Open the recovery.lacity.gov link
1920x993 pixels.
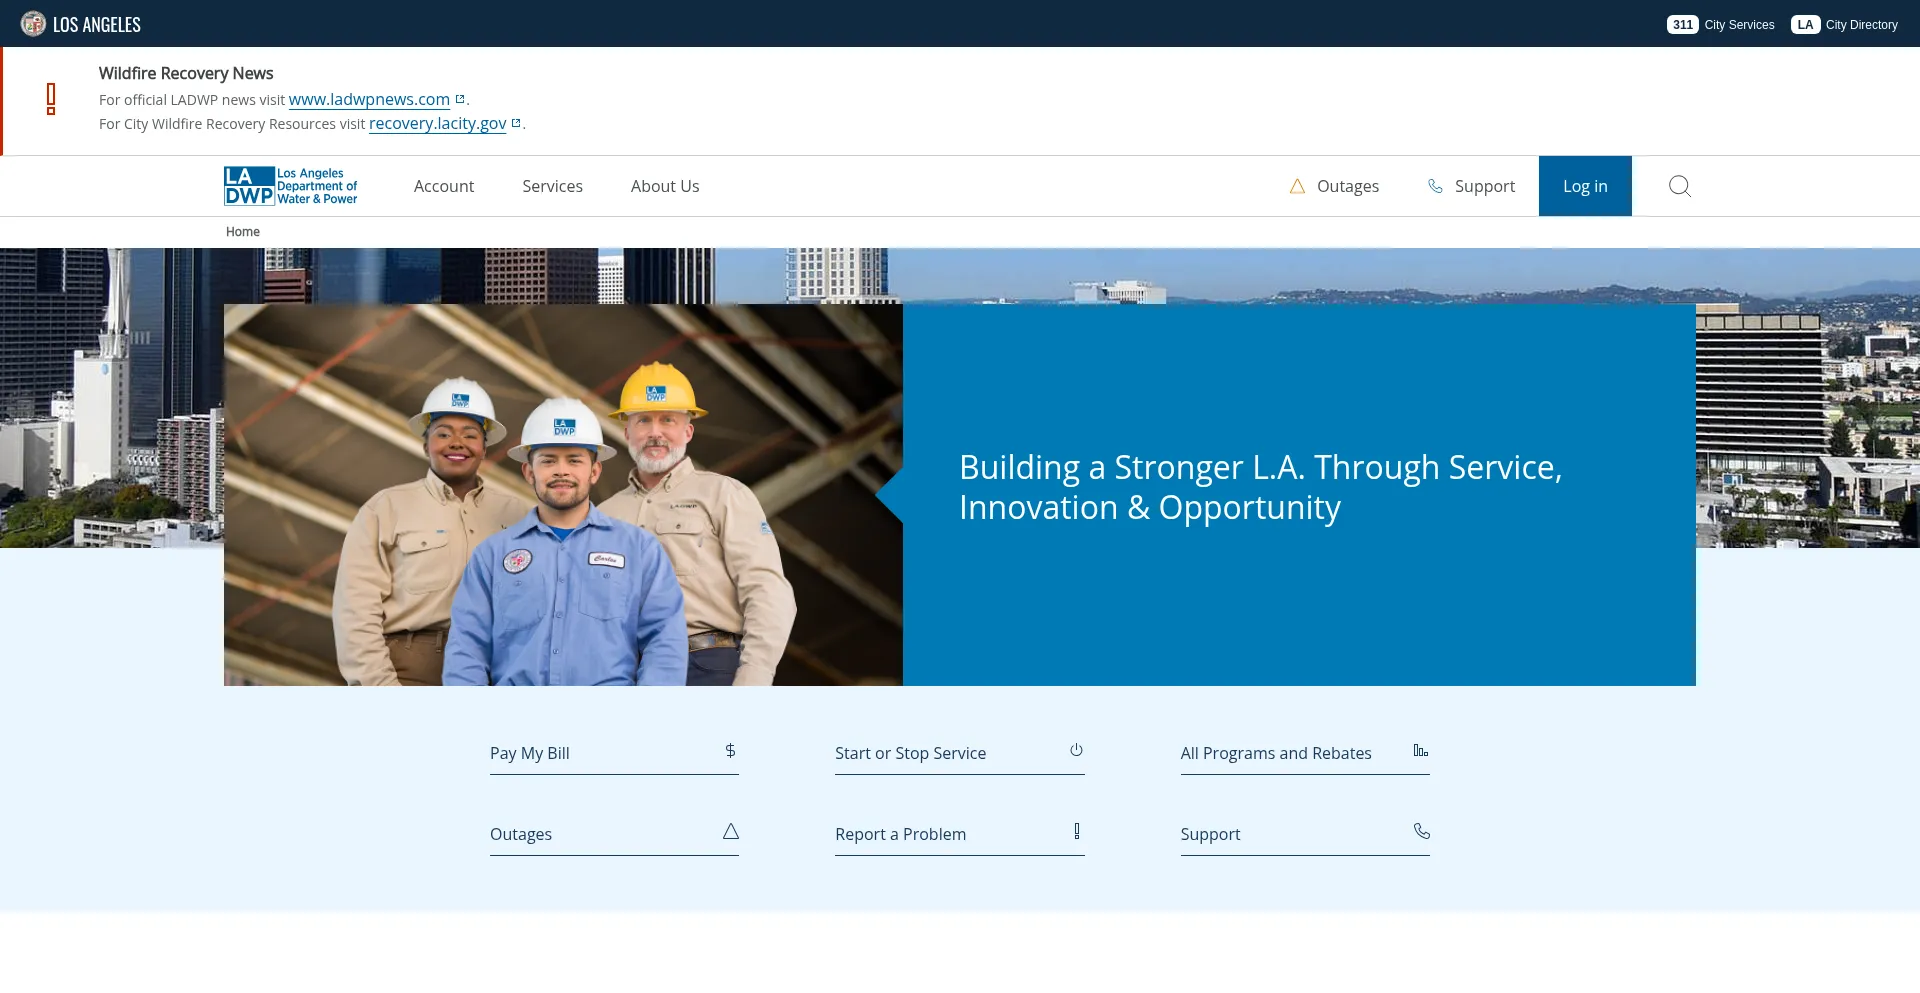pos(437,124)
